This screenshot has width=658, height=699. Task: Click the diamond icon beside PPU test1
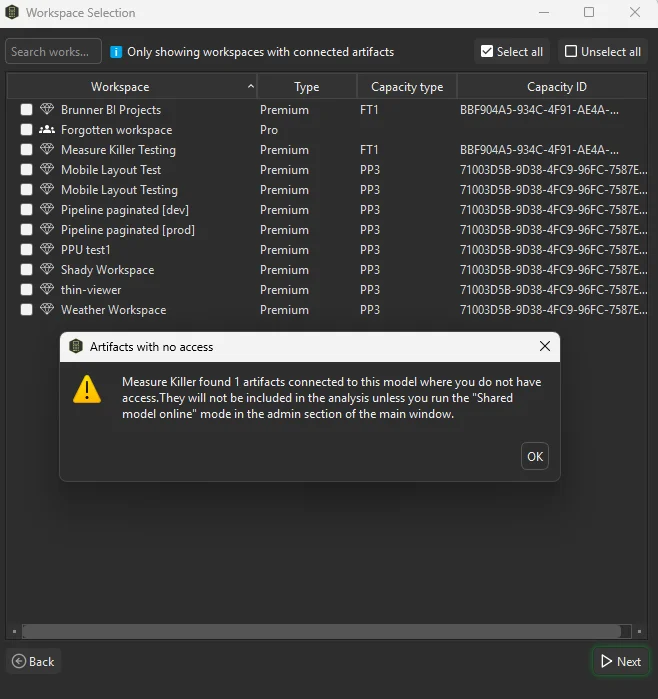point(47,249)
